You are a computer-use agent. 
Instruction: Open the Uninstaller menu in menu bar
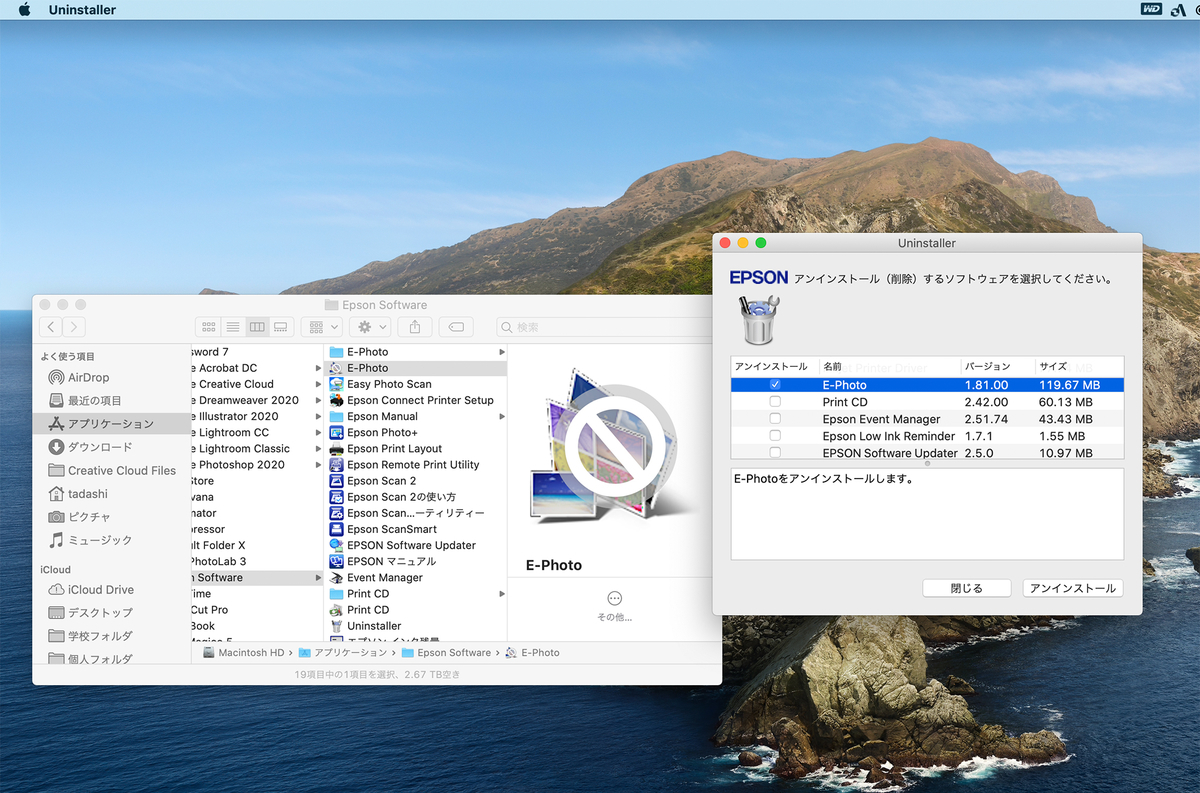(82, 10)
